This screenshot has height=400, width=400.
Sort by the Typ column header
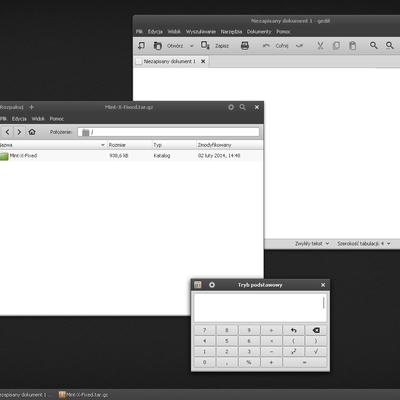tap(174, 145)
